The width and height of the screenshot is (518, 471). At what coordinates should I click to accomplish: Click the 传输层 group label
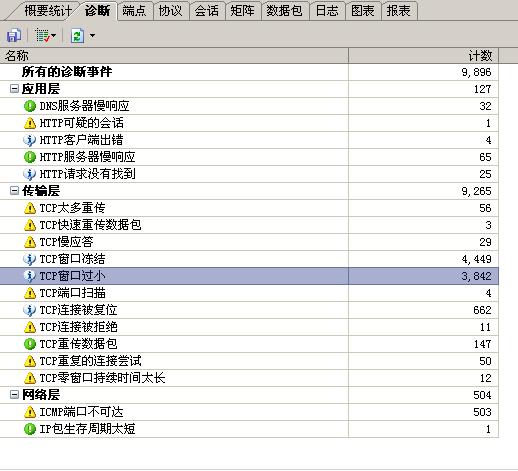tap(41, 191)
